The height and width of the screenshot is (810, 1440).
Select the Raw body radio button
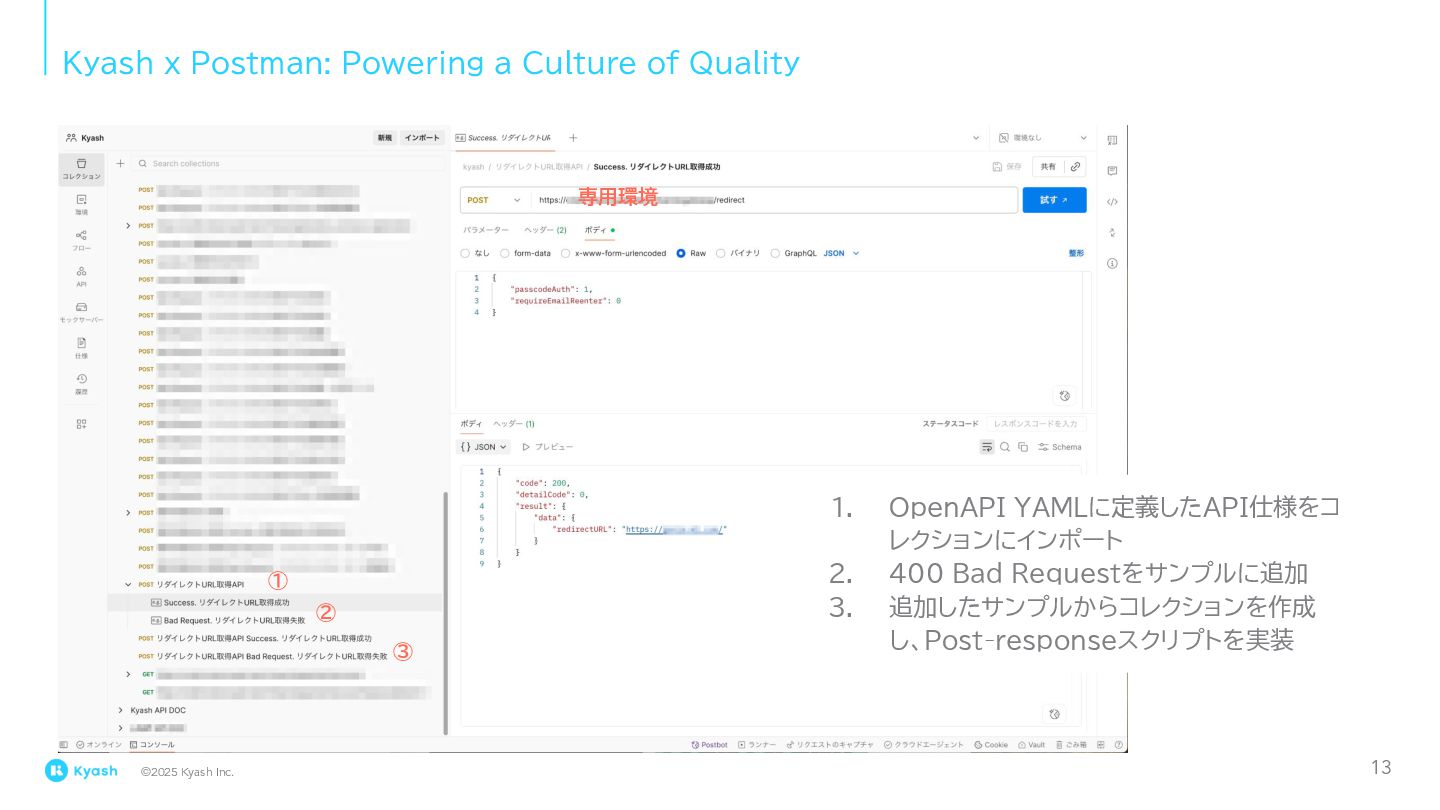point(681,254)
